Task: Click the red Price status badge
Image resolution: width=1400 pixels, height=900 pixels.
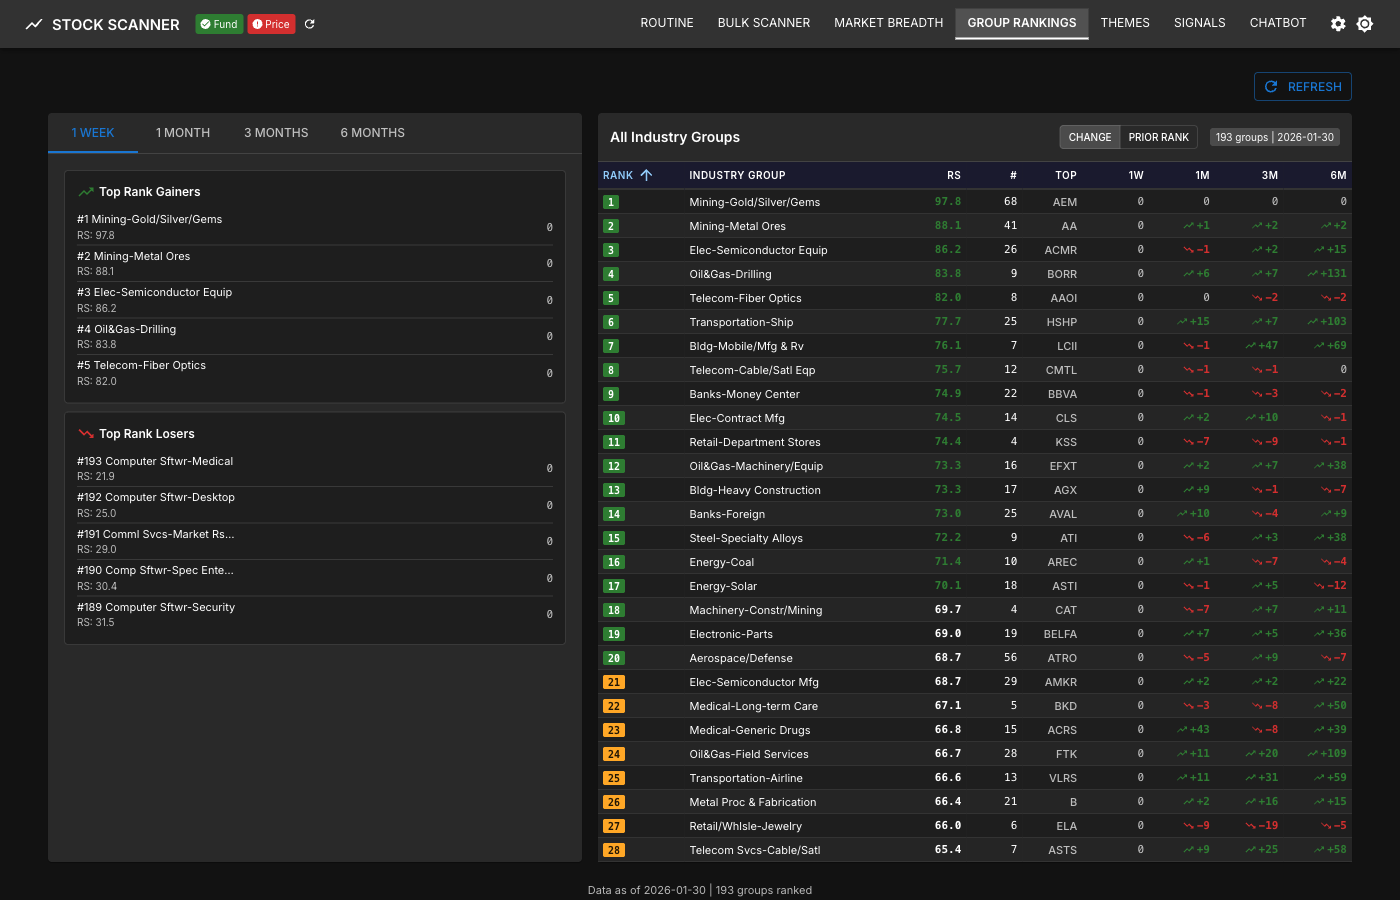Action: tap(271, 24)
